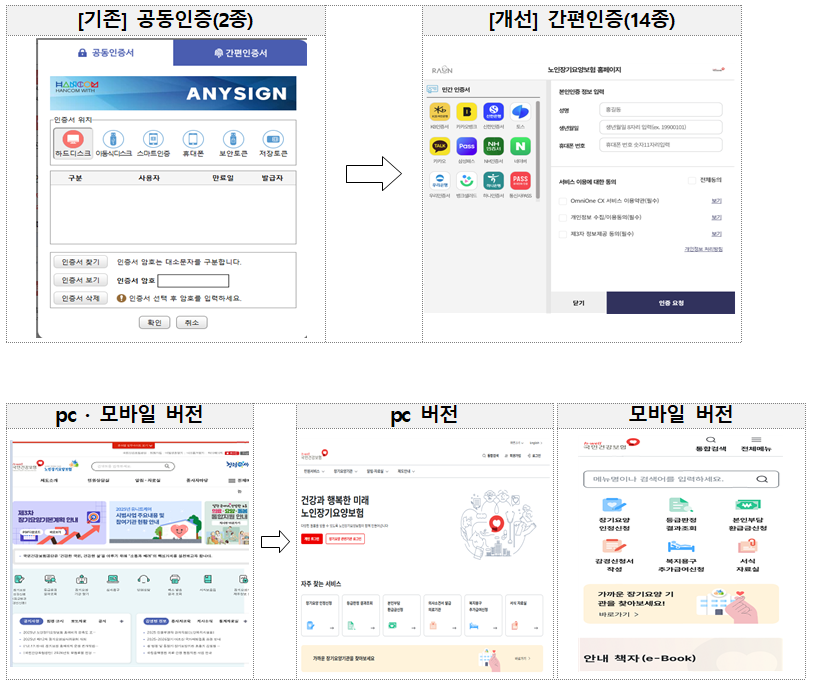Click the 휴대폰 번호 input field

point(660,145)
